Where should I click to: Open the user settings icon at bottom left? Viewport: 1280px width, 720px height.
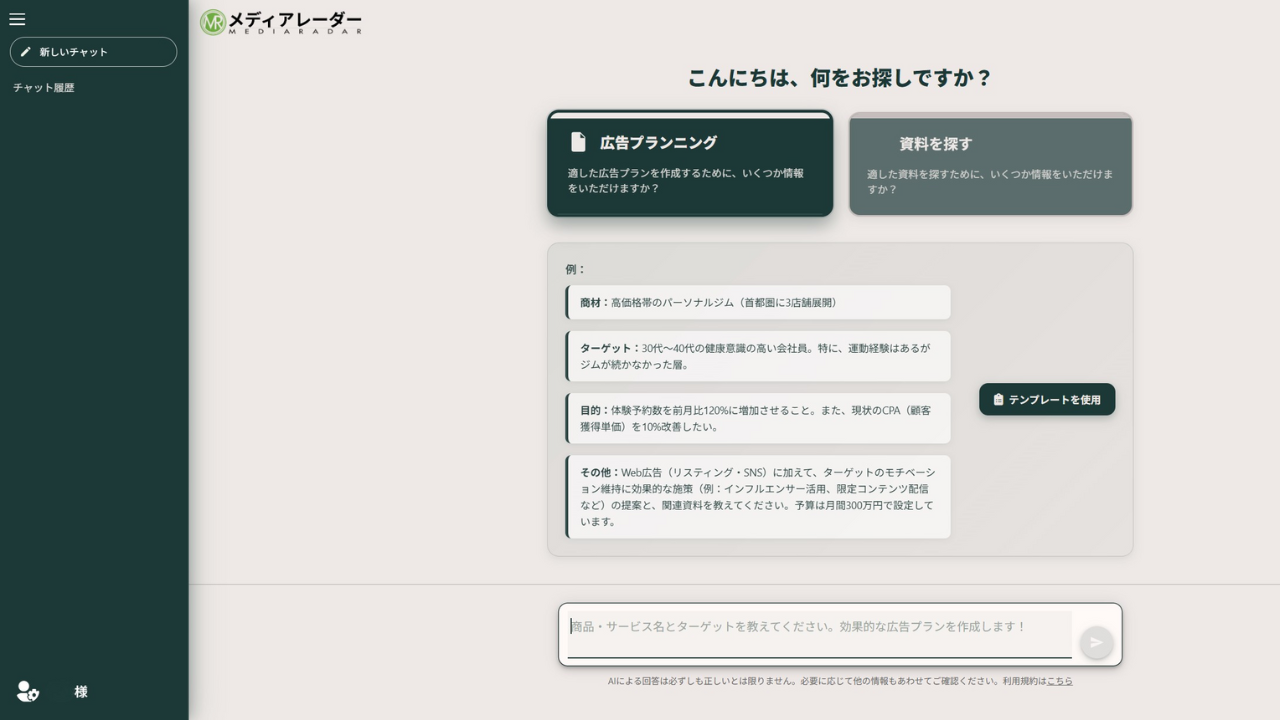(x=27, y=691)
